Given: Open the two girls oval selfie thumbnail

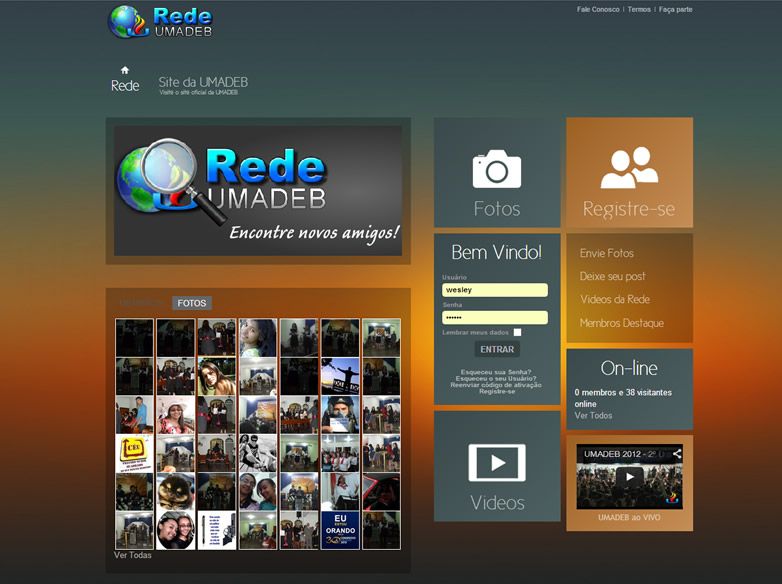Looking at the screenshot, I should [176, 531].
